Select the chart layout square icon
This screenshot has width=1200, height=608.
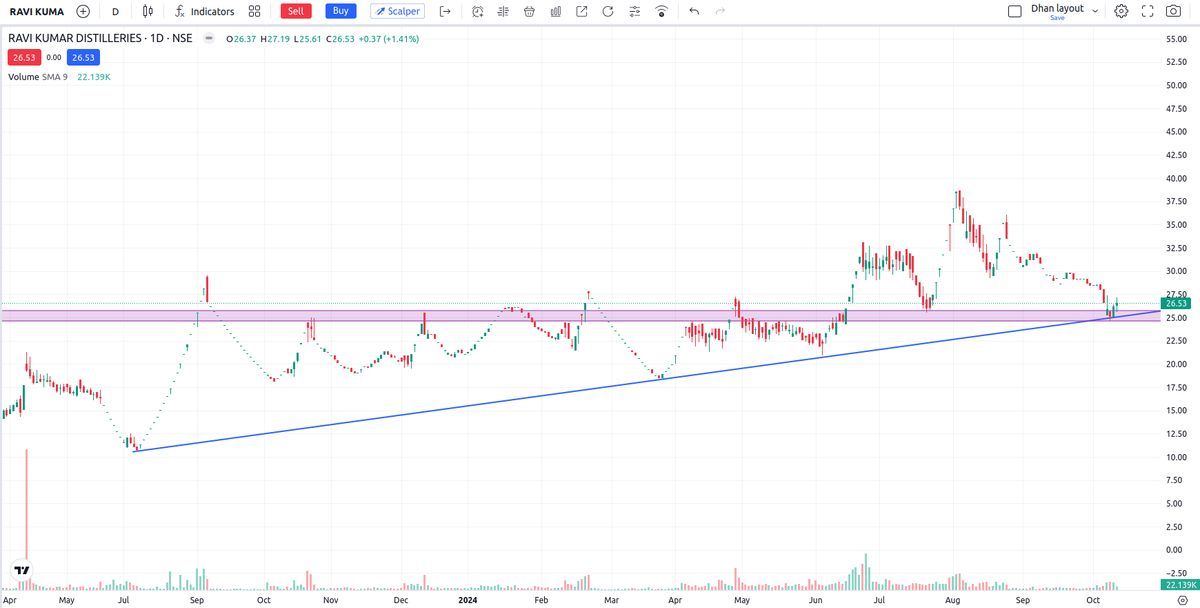[1015, 11]
